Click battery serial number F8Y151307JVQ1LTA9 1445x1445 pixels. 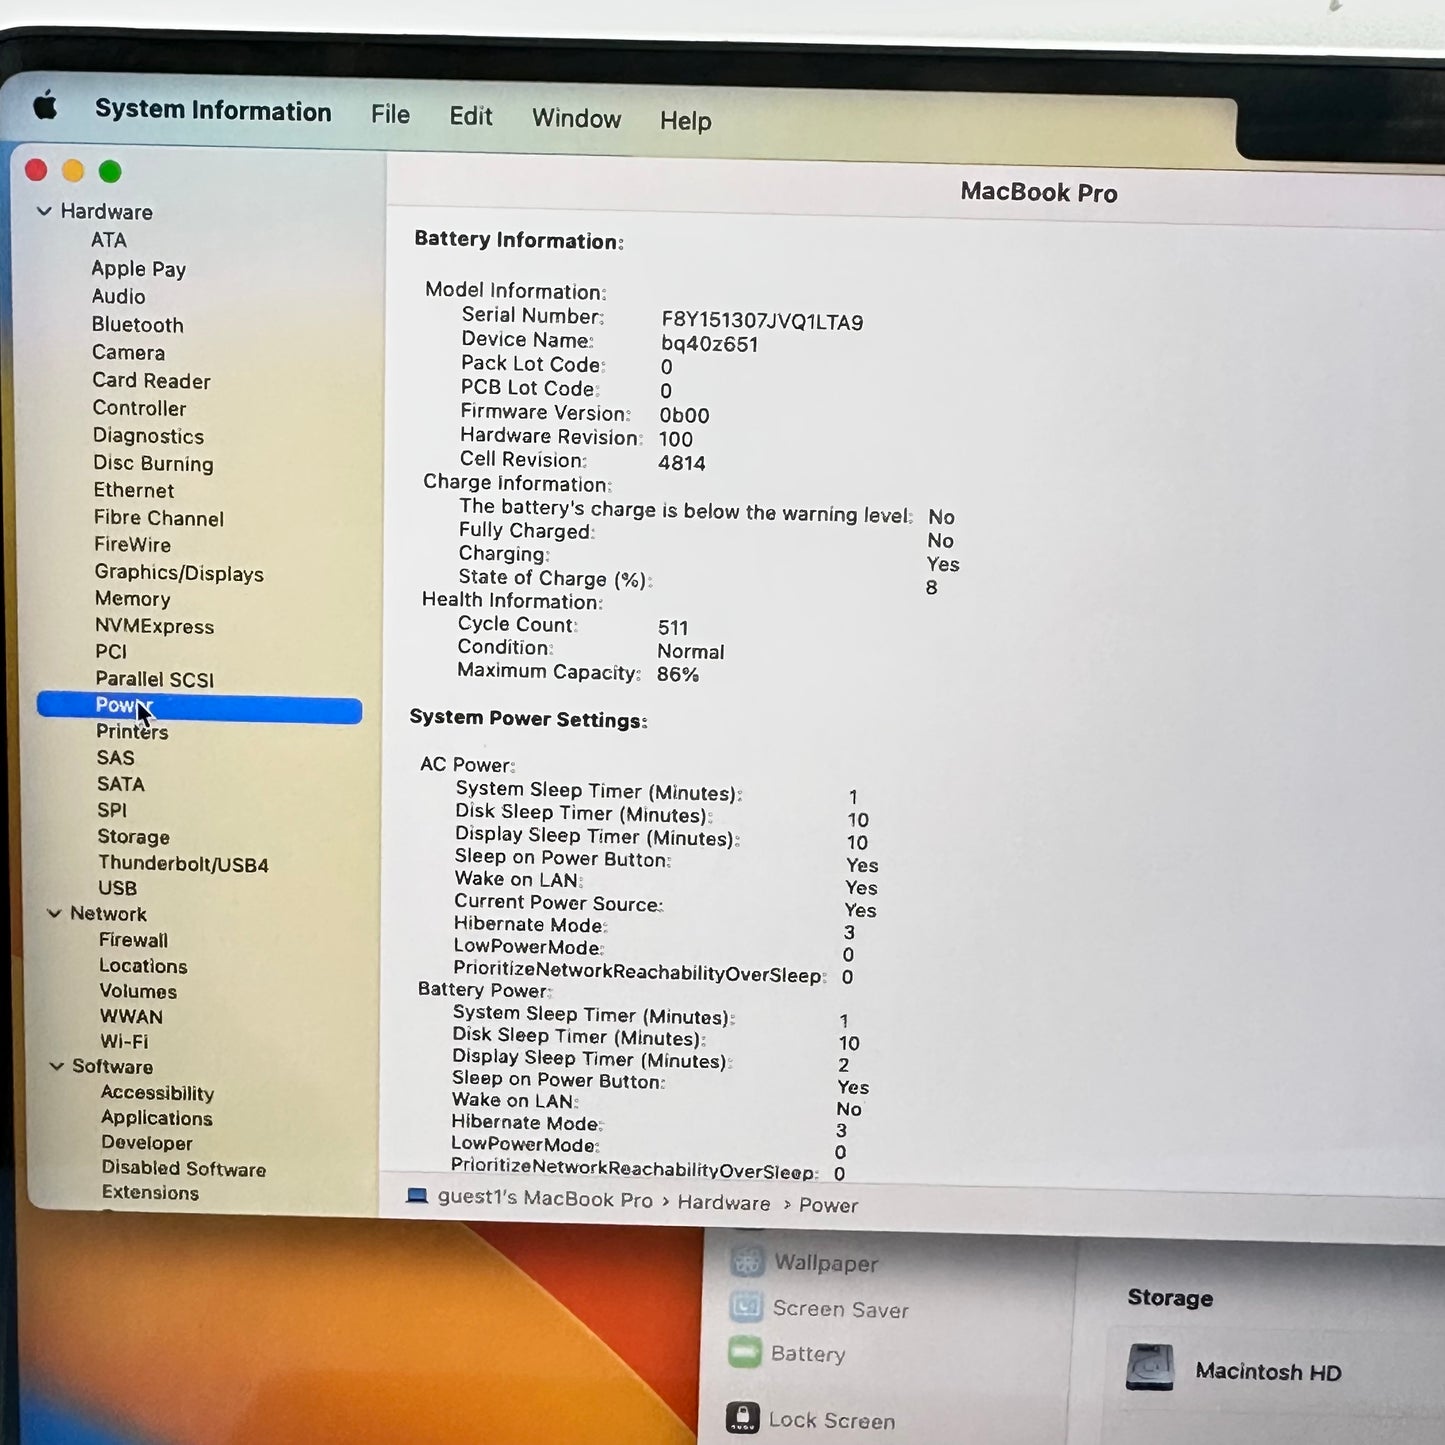tap(762, 321)
